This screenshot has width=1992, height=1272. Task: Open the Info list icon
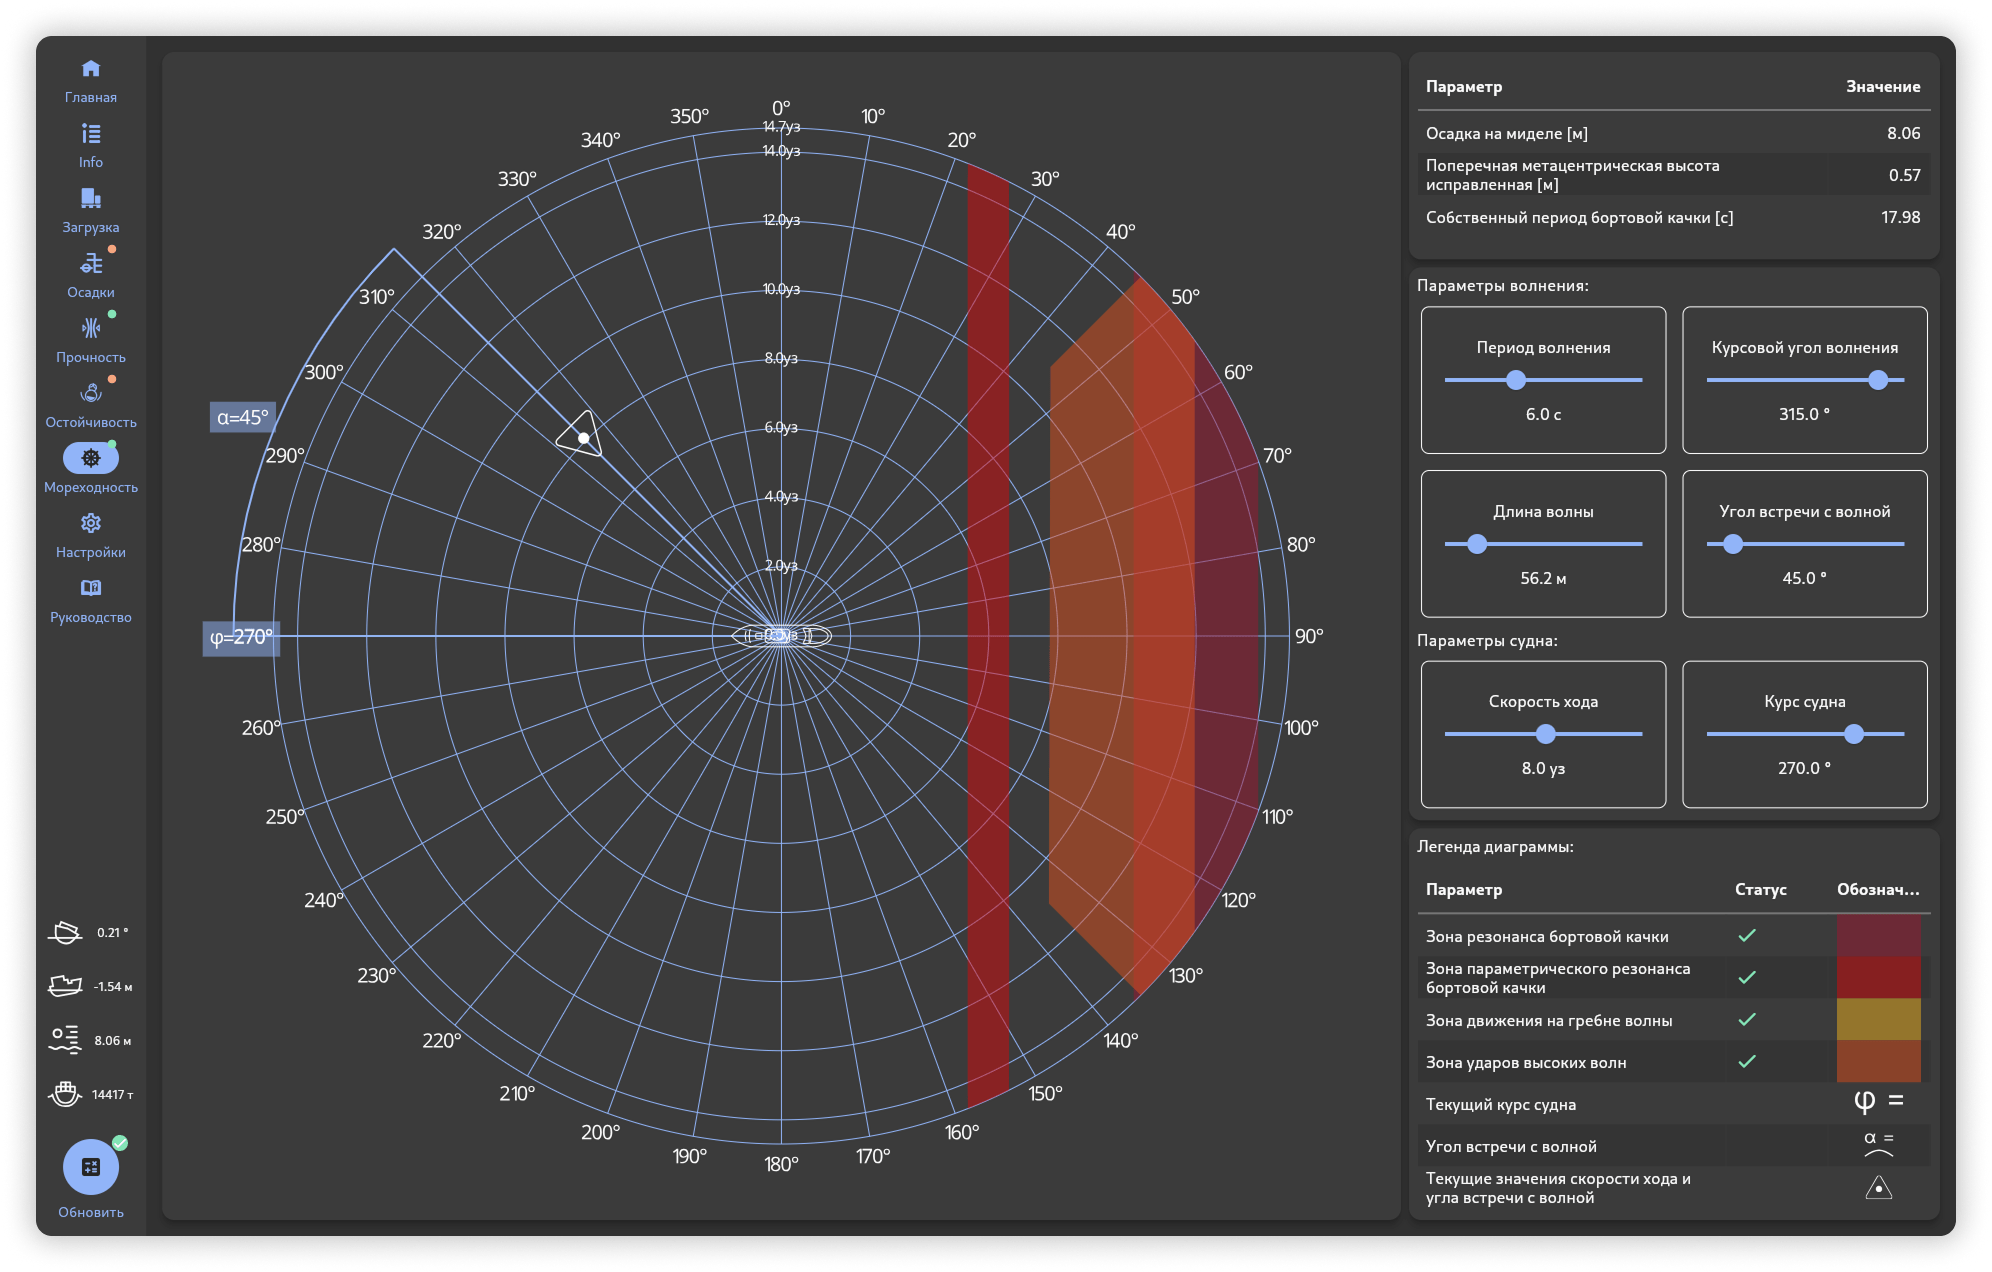91,134
